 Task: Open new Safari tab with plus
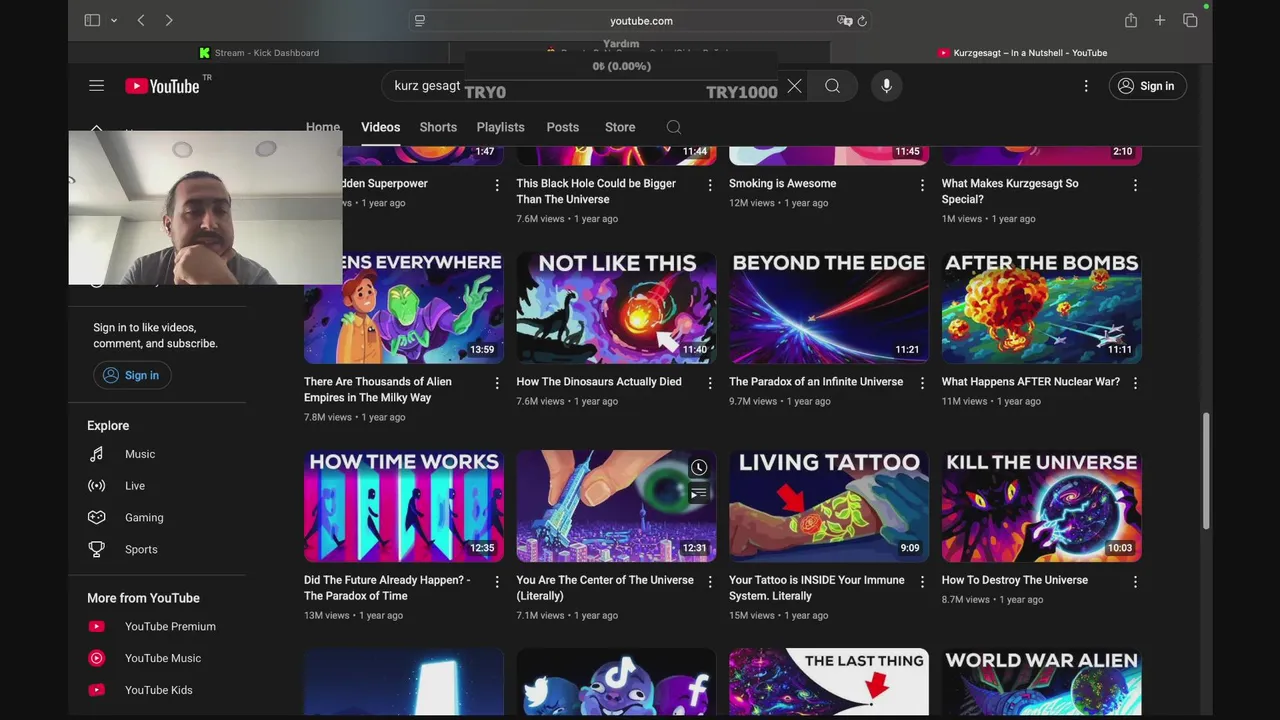point(1160,20)
